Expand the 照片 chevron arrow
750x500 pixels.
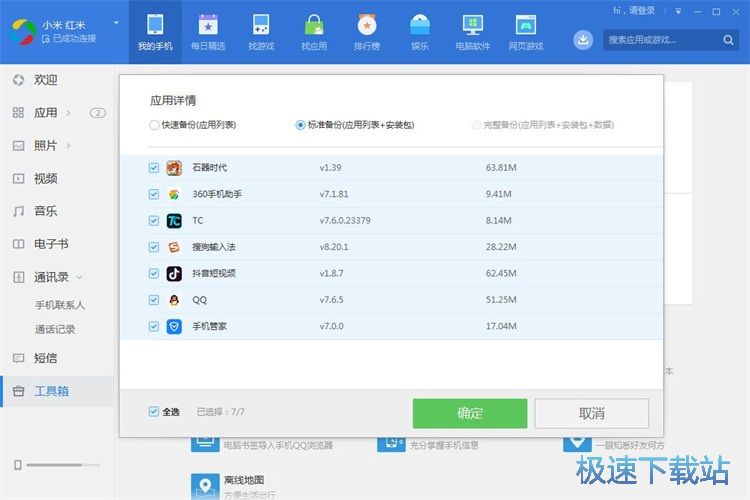point(68,145)
